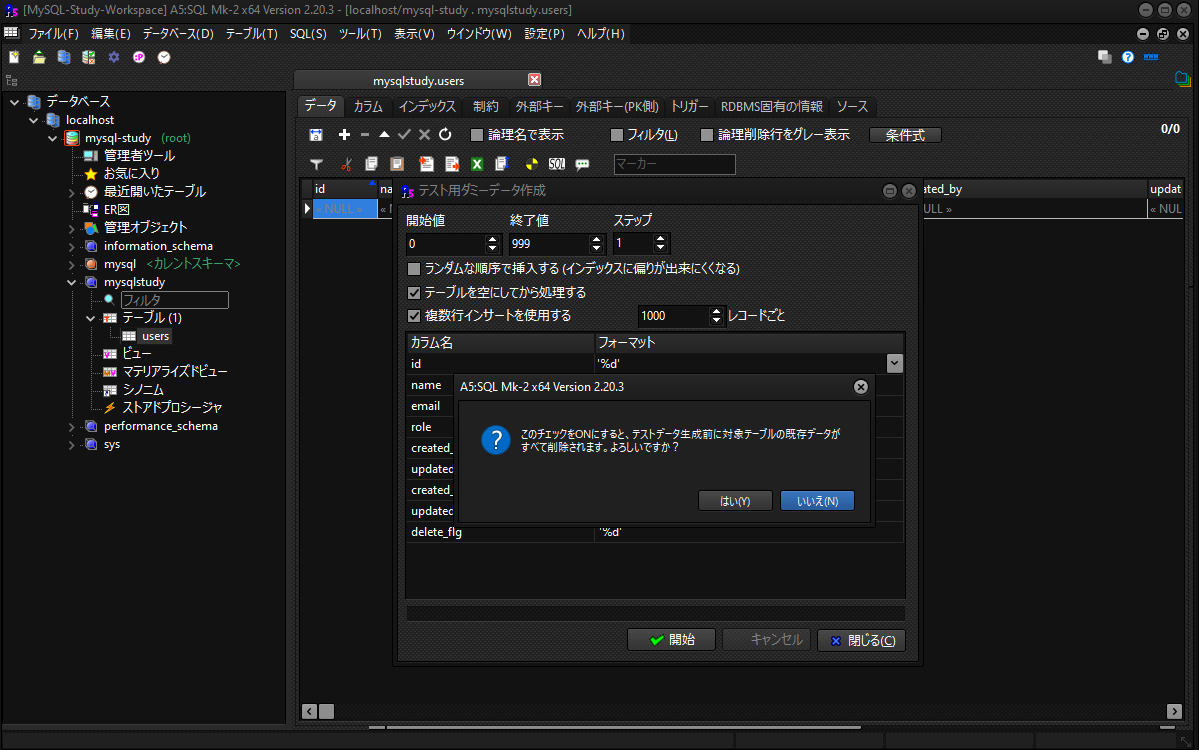Image resolution: width=1199 pixels, height=750 pixels.
Task: Click the up-triangle edit row icon
Action: [x=385, y=135]
